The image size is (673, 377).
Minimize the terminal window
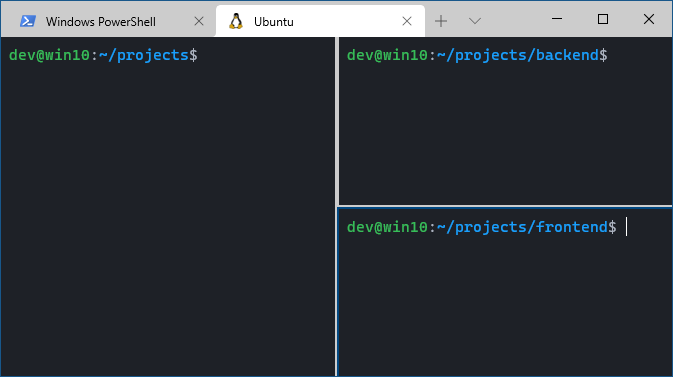[557, 19]
